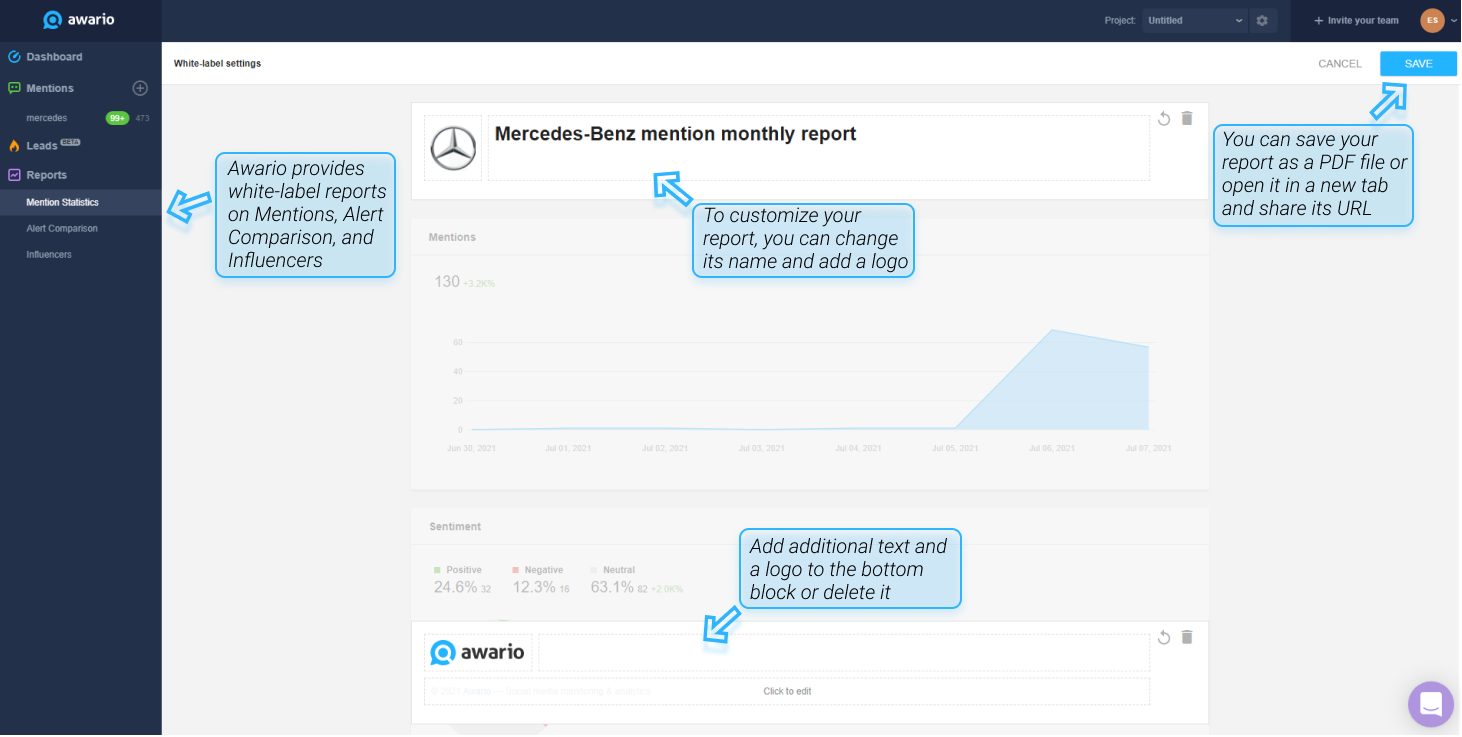Image resolution: width=1462 pixels, height=737 pixels.
Task: Expand the account menu chevron
Action: [x=1453, y=21]
